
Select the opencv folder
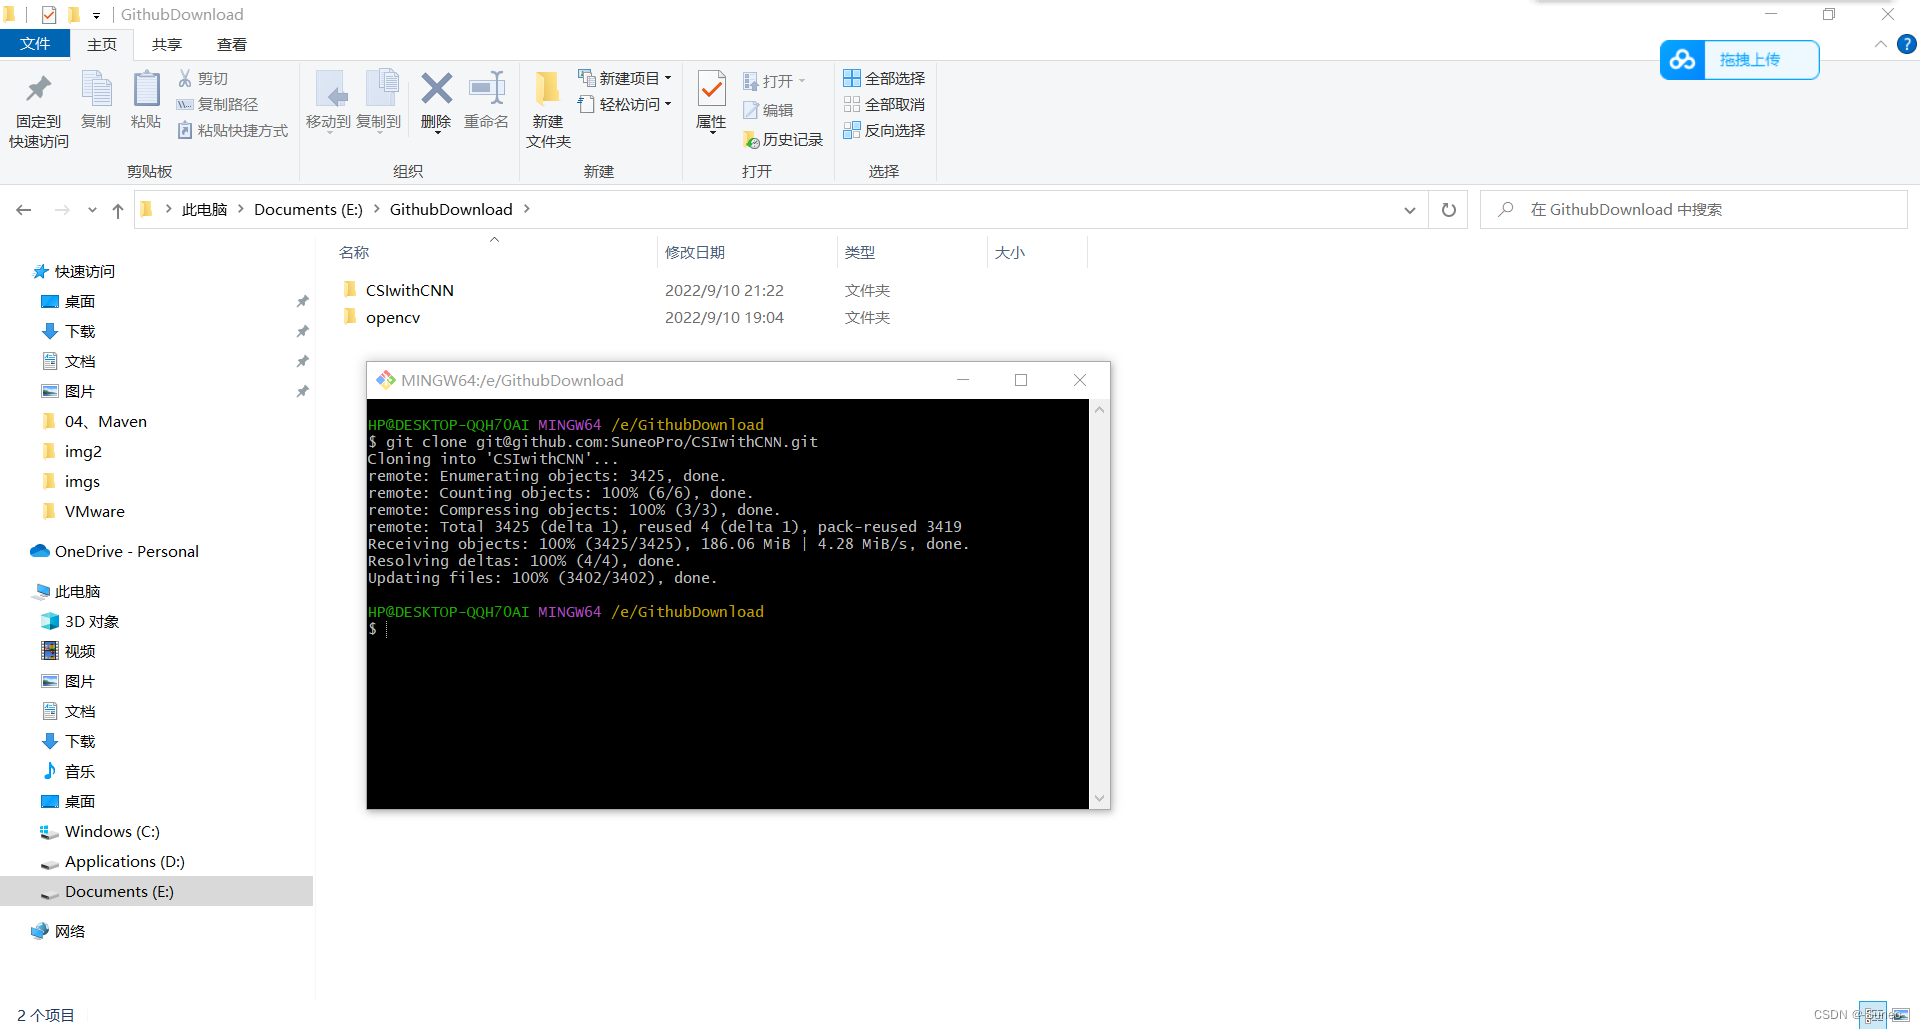393,317
